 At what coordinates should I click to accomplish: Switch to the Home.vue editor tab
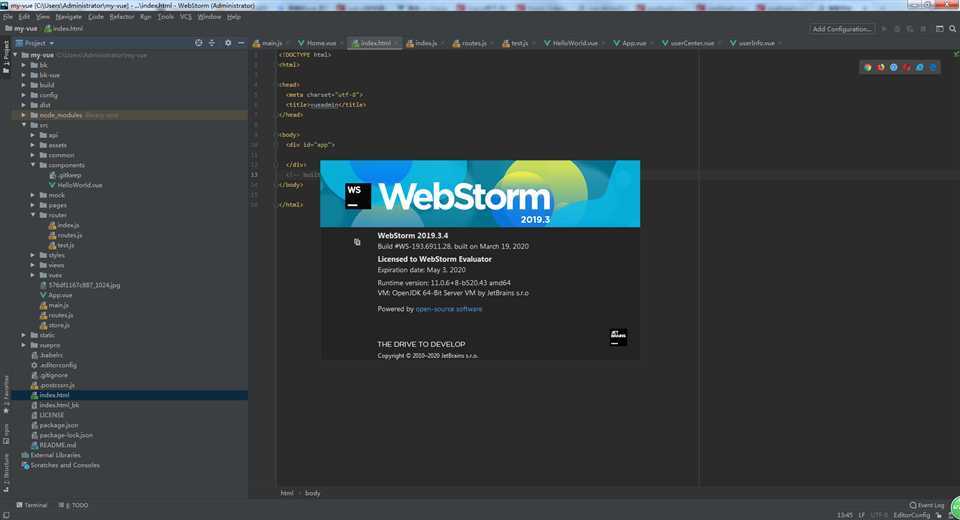[x=317, y=43]
